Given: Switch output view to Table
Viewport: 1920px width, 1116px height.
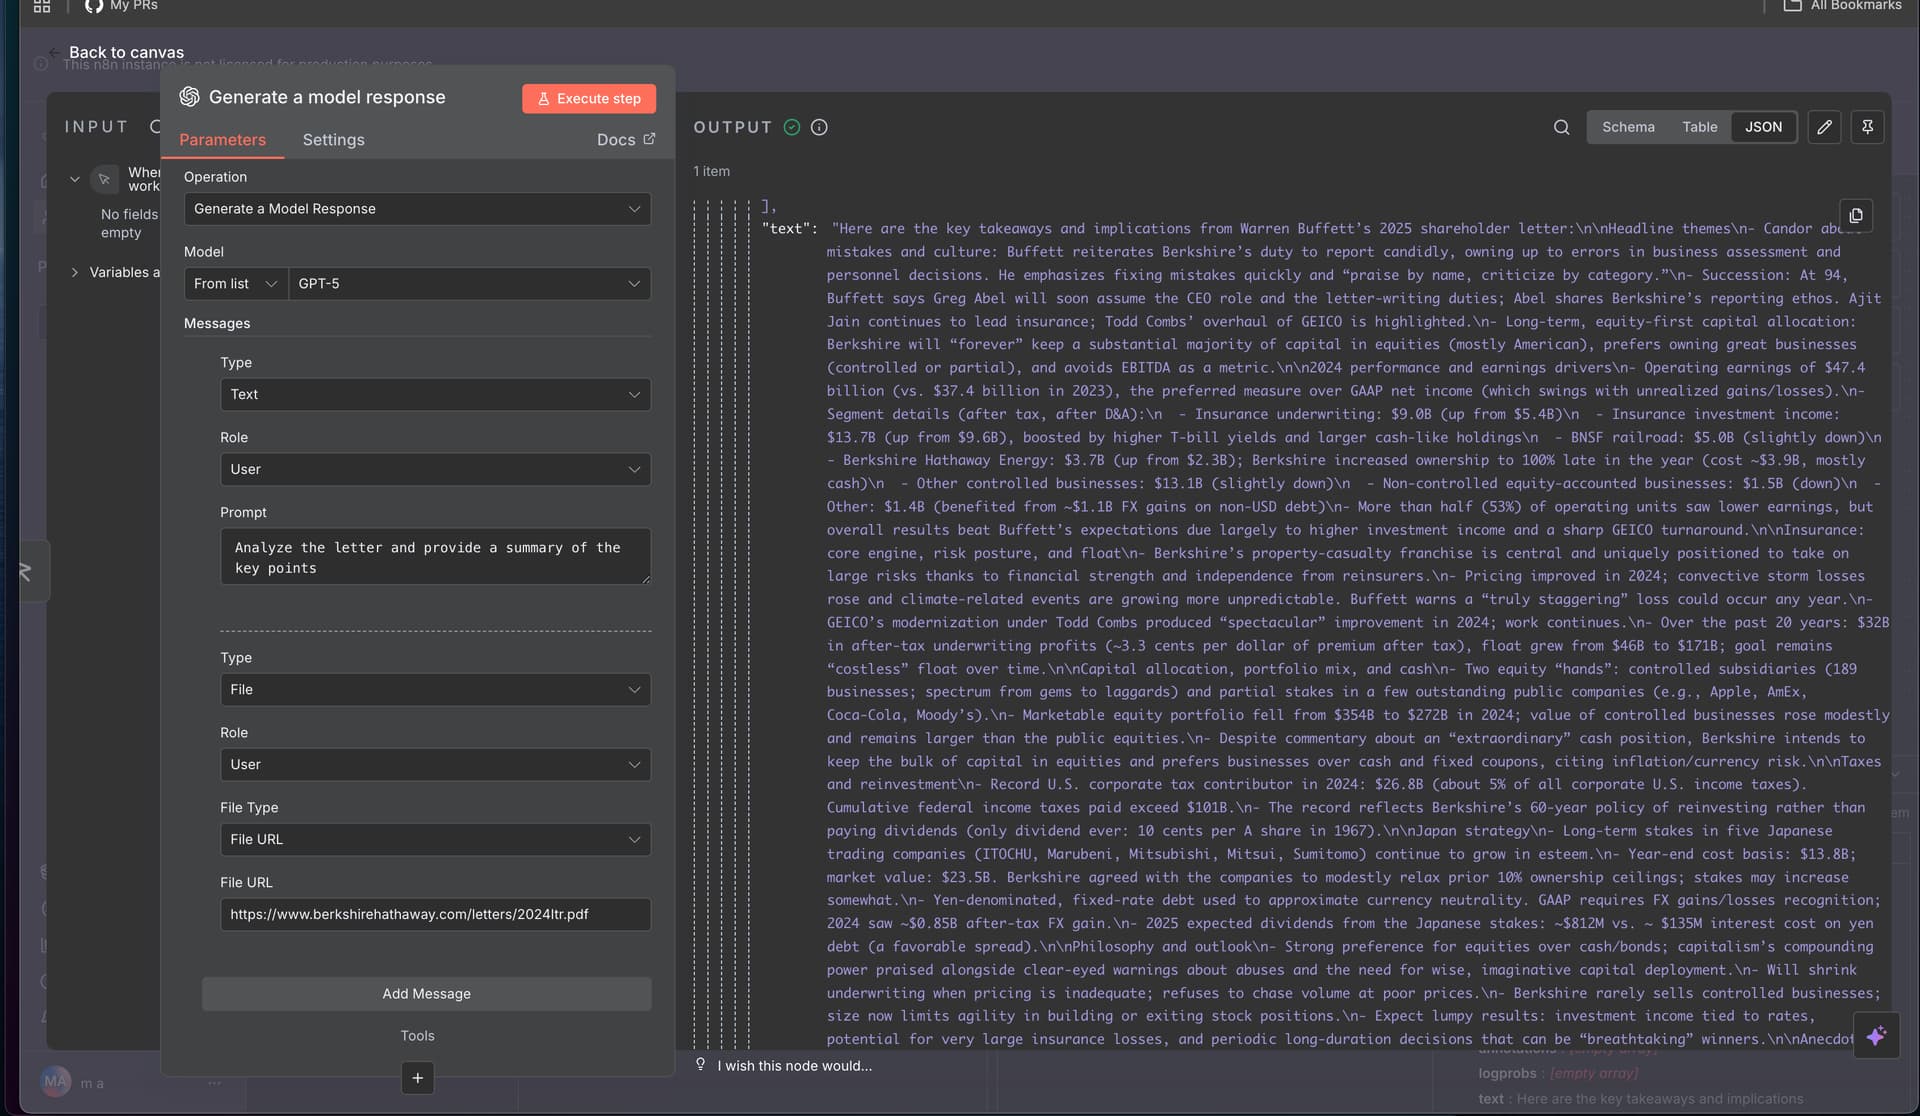Looking at the screenshot, I should pyautogui.click(x=1699, y=127).
